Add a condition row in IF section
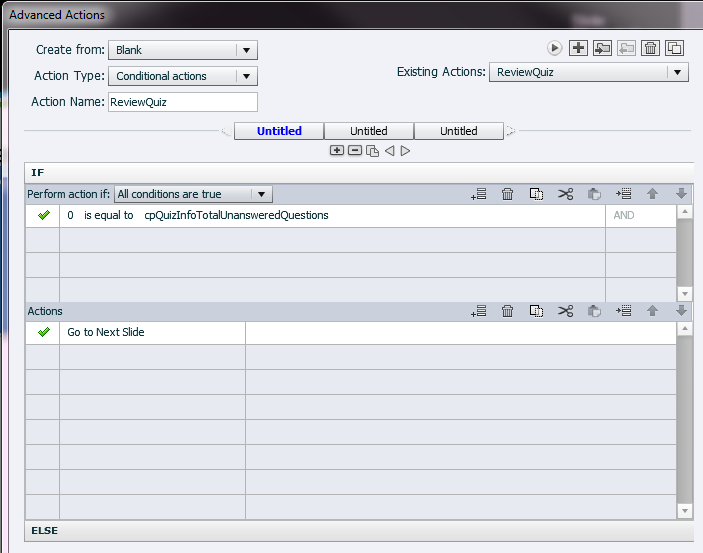Viewport: 703px width, 553px height. tap(478, 194)
